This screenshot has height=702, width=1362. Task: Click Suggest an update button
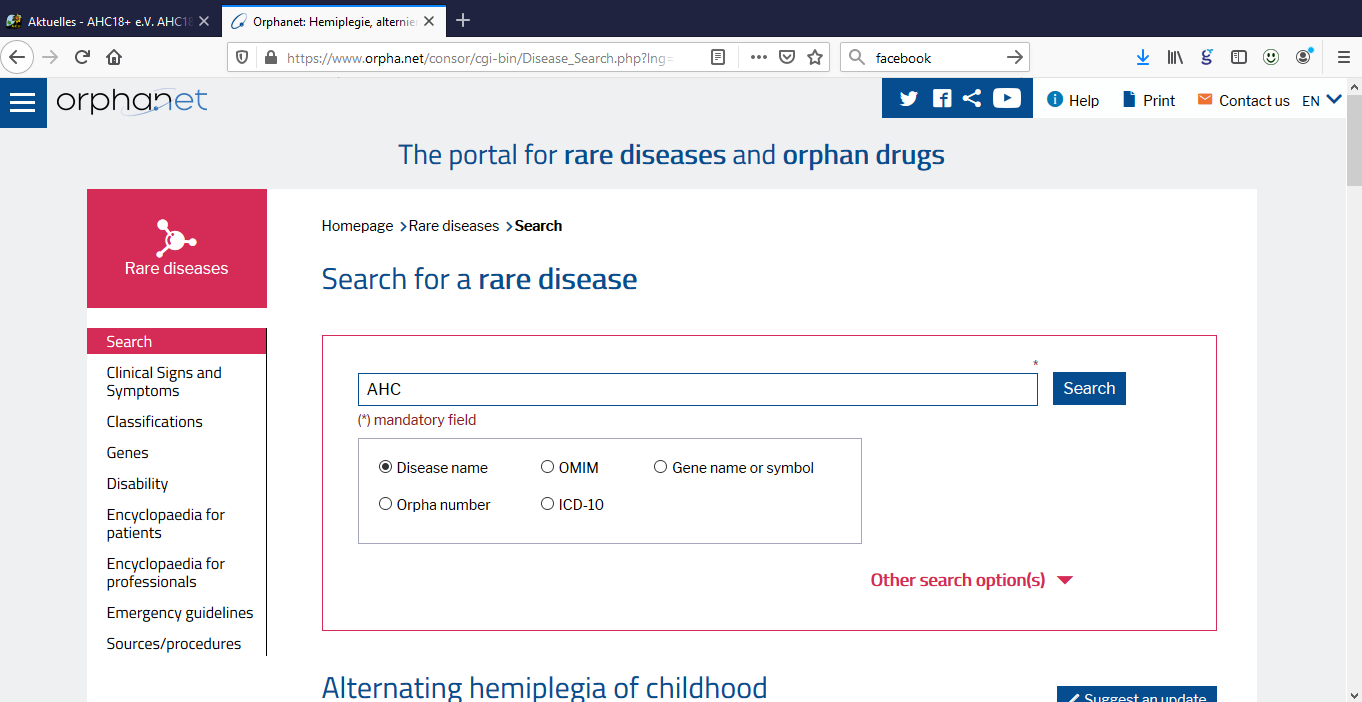1137,694
